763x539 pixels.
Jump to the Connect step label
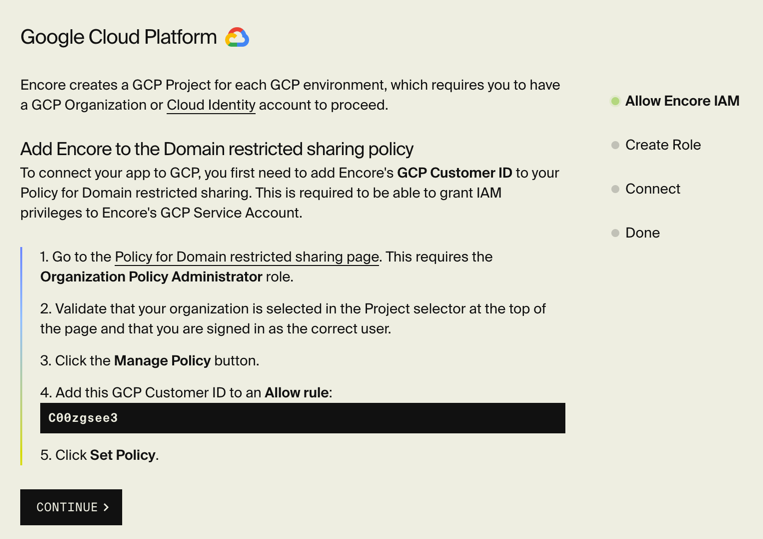[x=652, y=189]
